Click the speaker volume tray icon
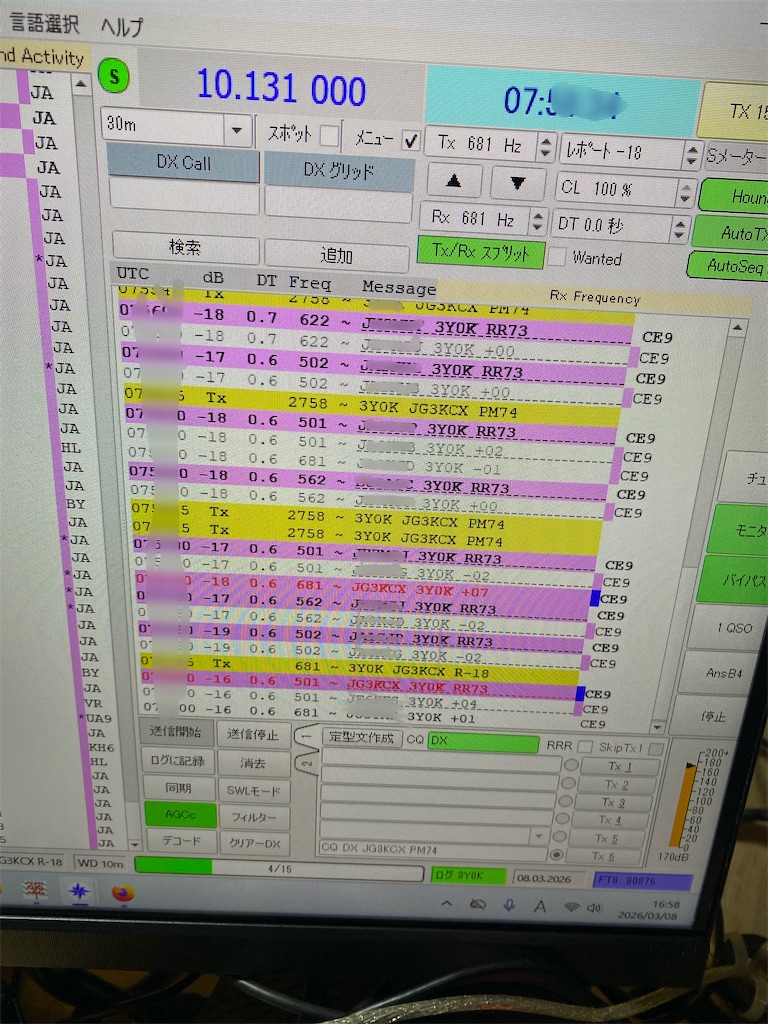The width and height of the screenshot is (768, 1024). click(594, 908)
